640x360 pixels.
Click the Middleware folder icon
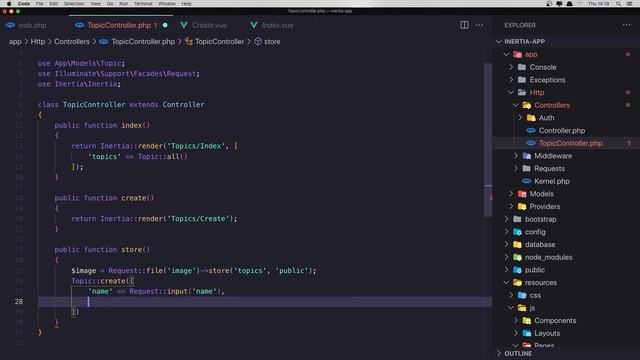(527, 156)
